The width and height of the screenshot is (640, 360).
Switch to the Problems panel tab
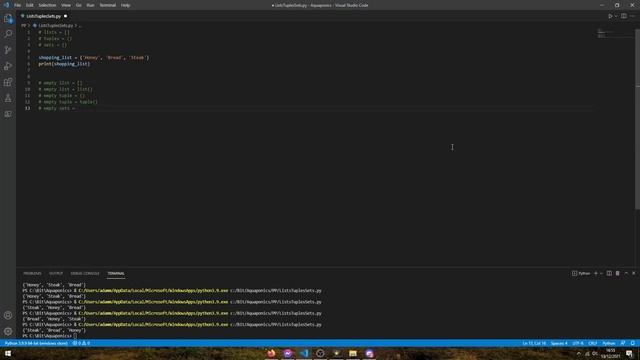point(32,273)
